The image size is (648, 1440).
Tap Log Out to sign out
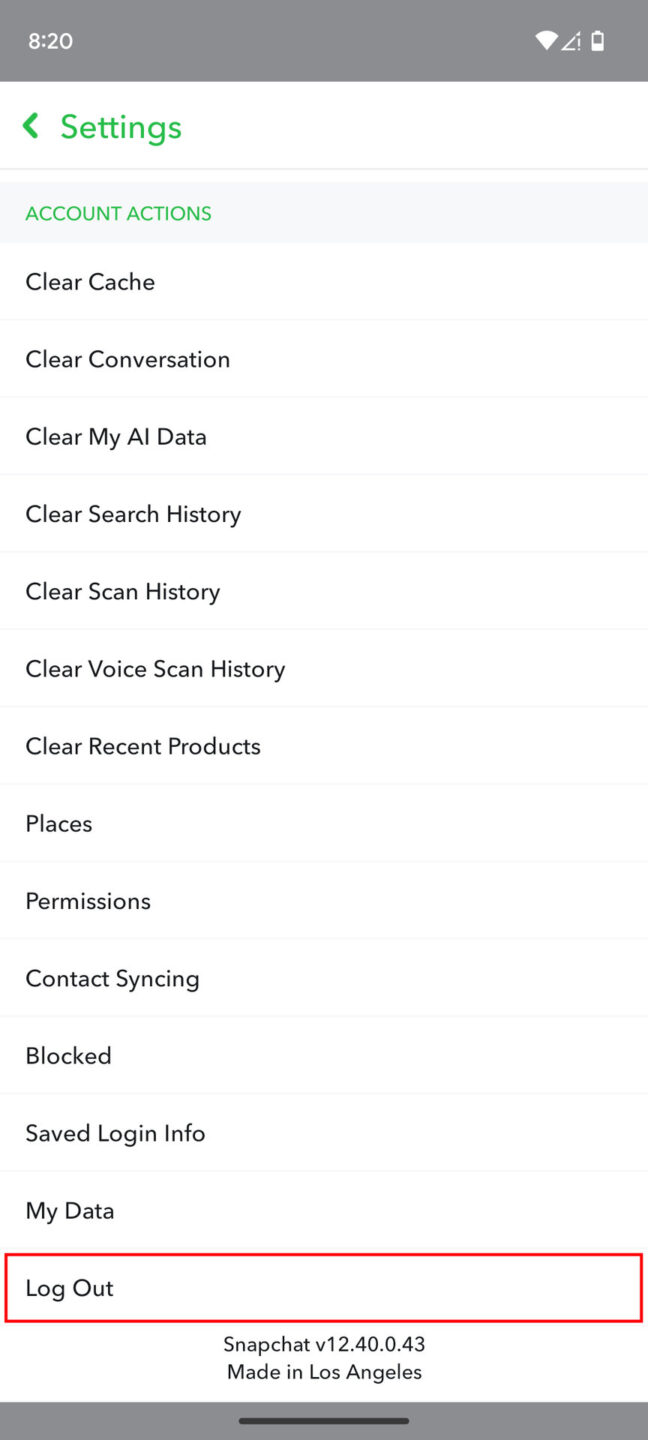click(x=69, y=1288)
